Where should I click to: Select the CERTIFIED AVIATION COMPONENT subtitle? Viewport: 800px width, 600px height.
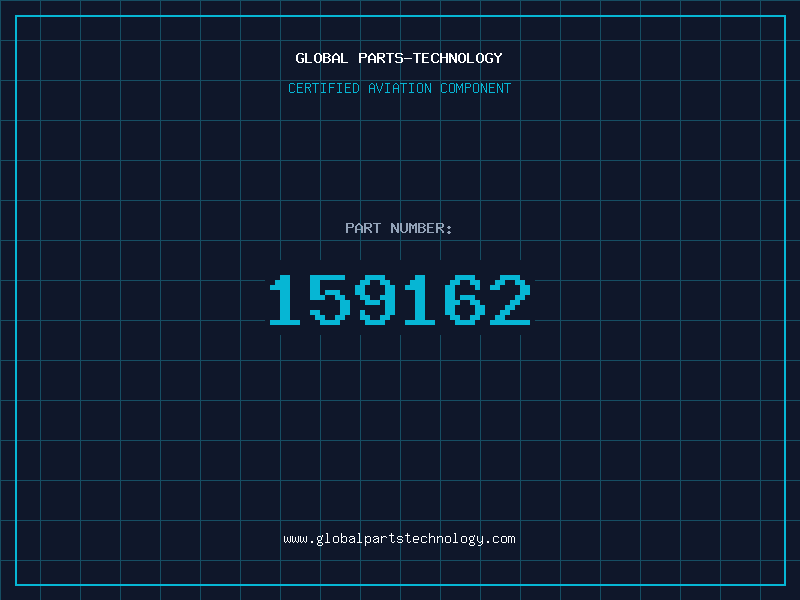[399, 88]
